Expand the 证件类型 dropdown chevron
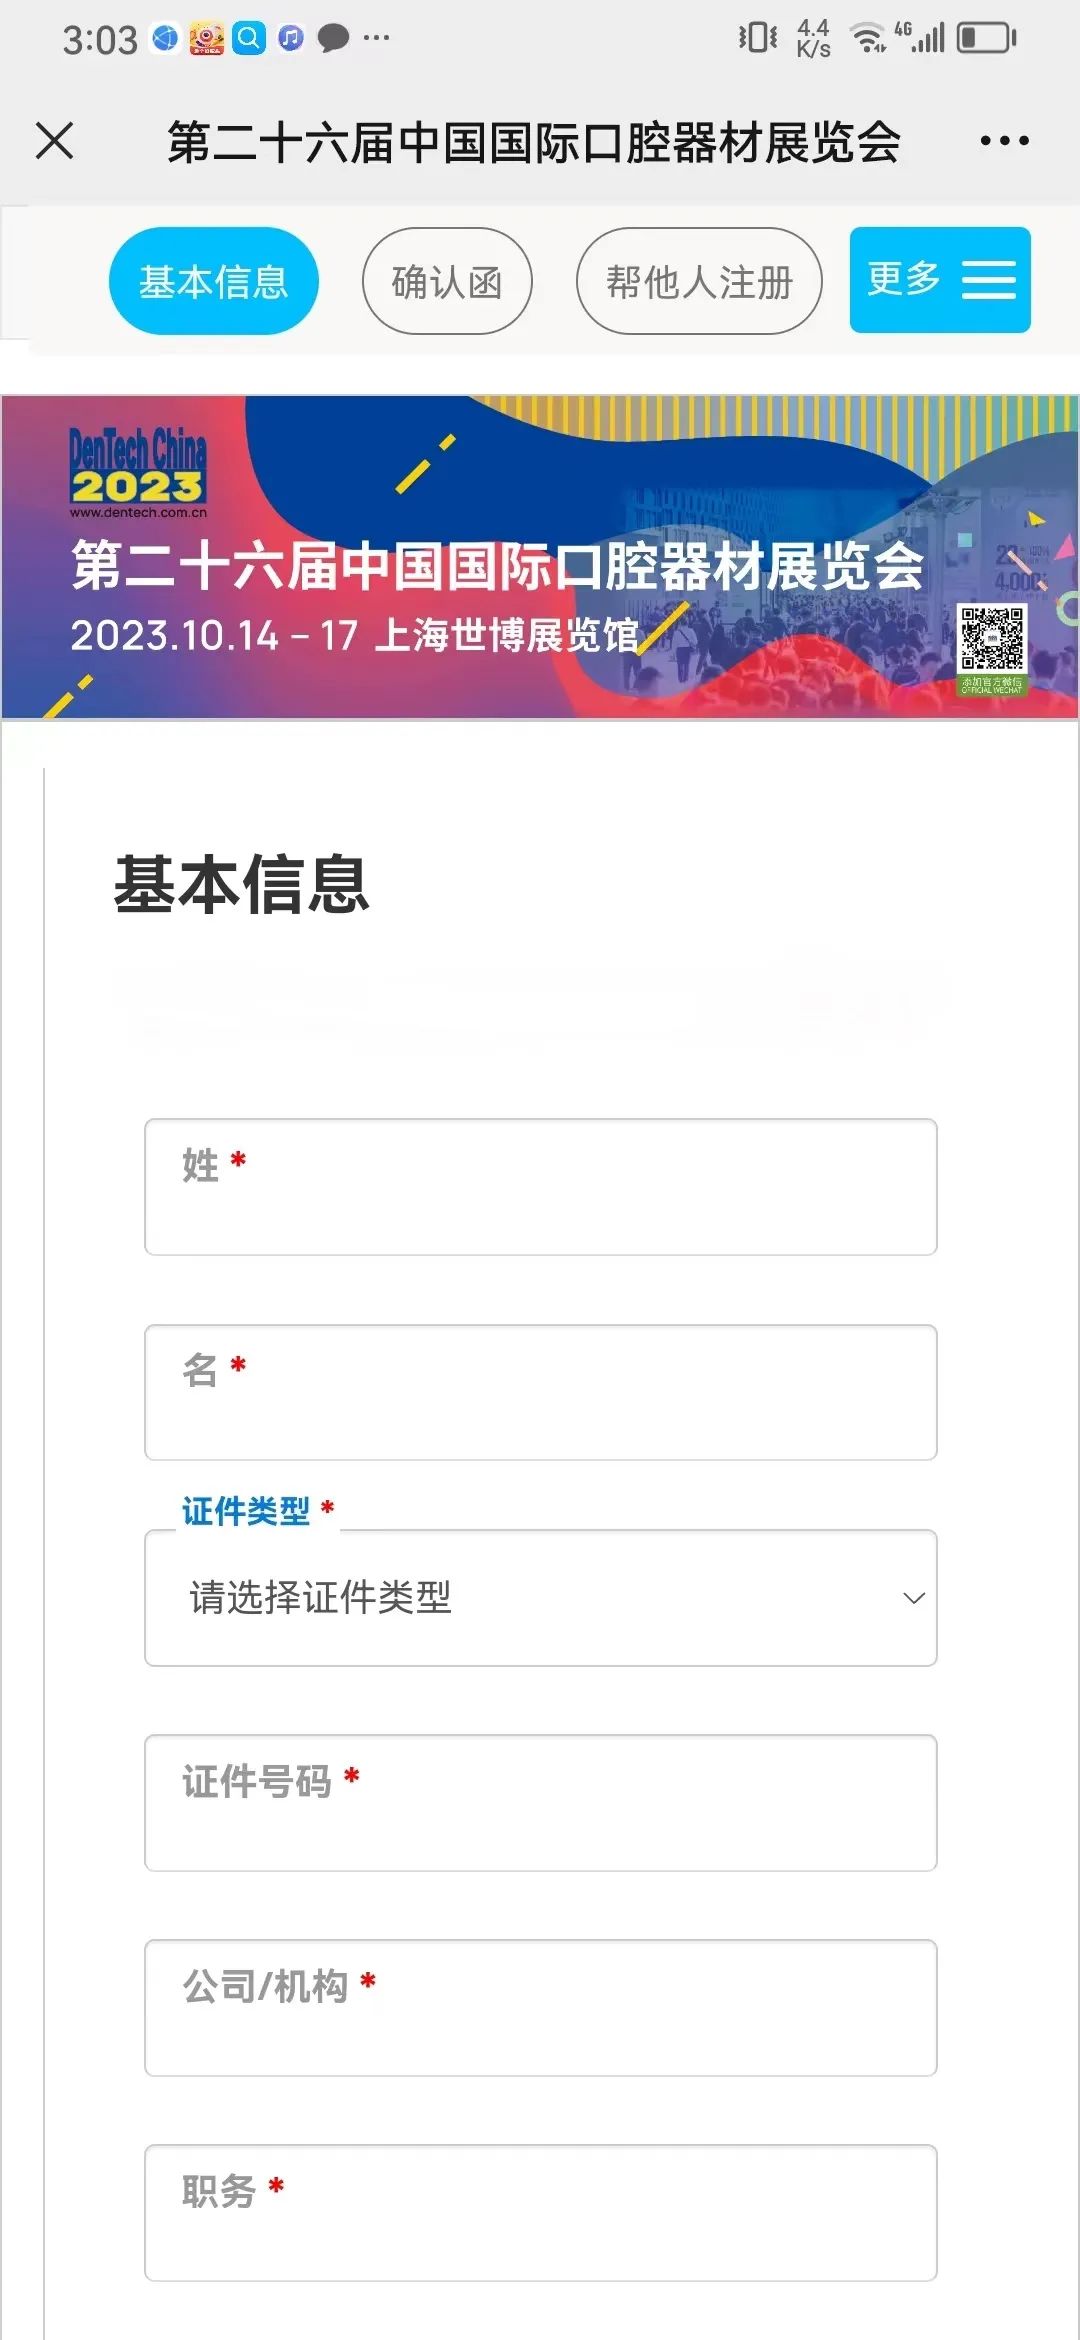 913,1598
